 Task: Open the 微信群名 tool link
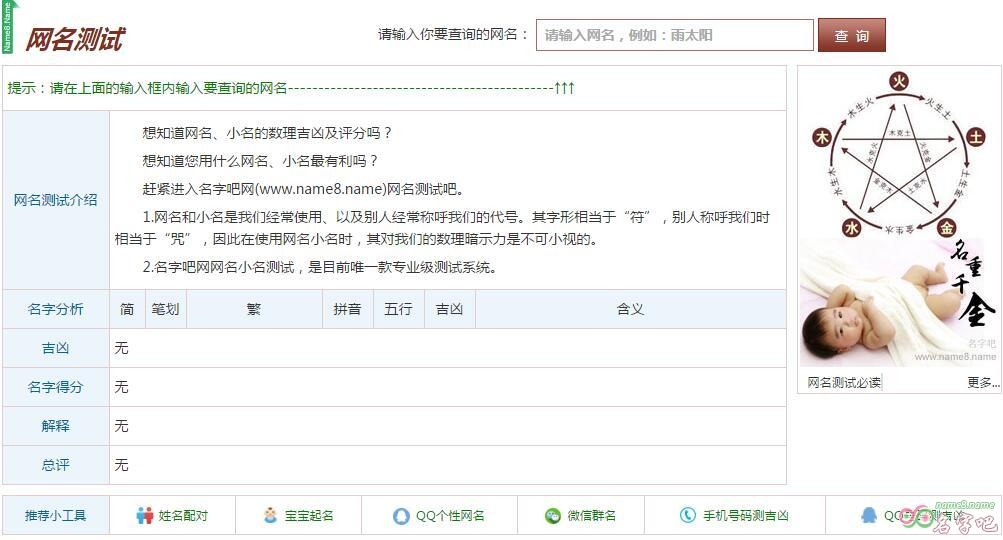tap(591, 516)
